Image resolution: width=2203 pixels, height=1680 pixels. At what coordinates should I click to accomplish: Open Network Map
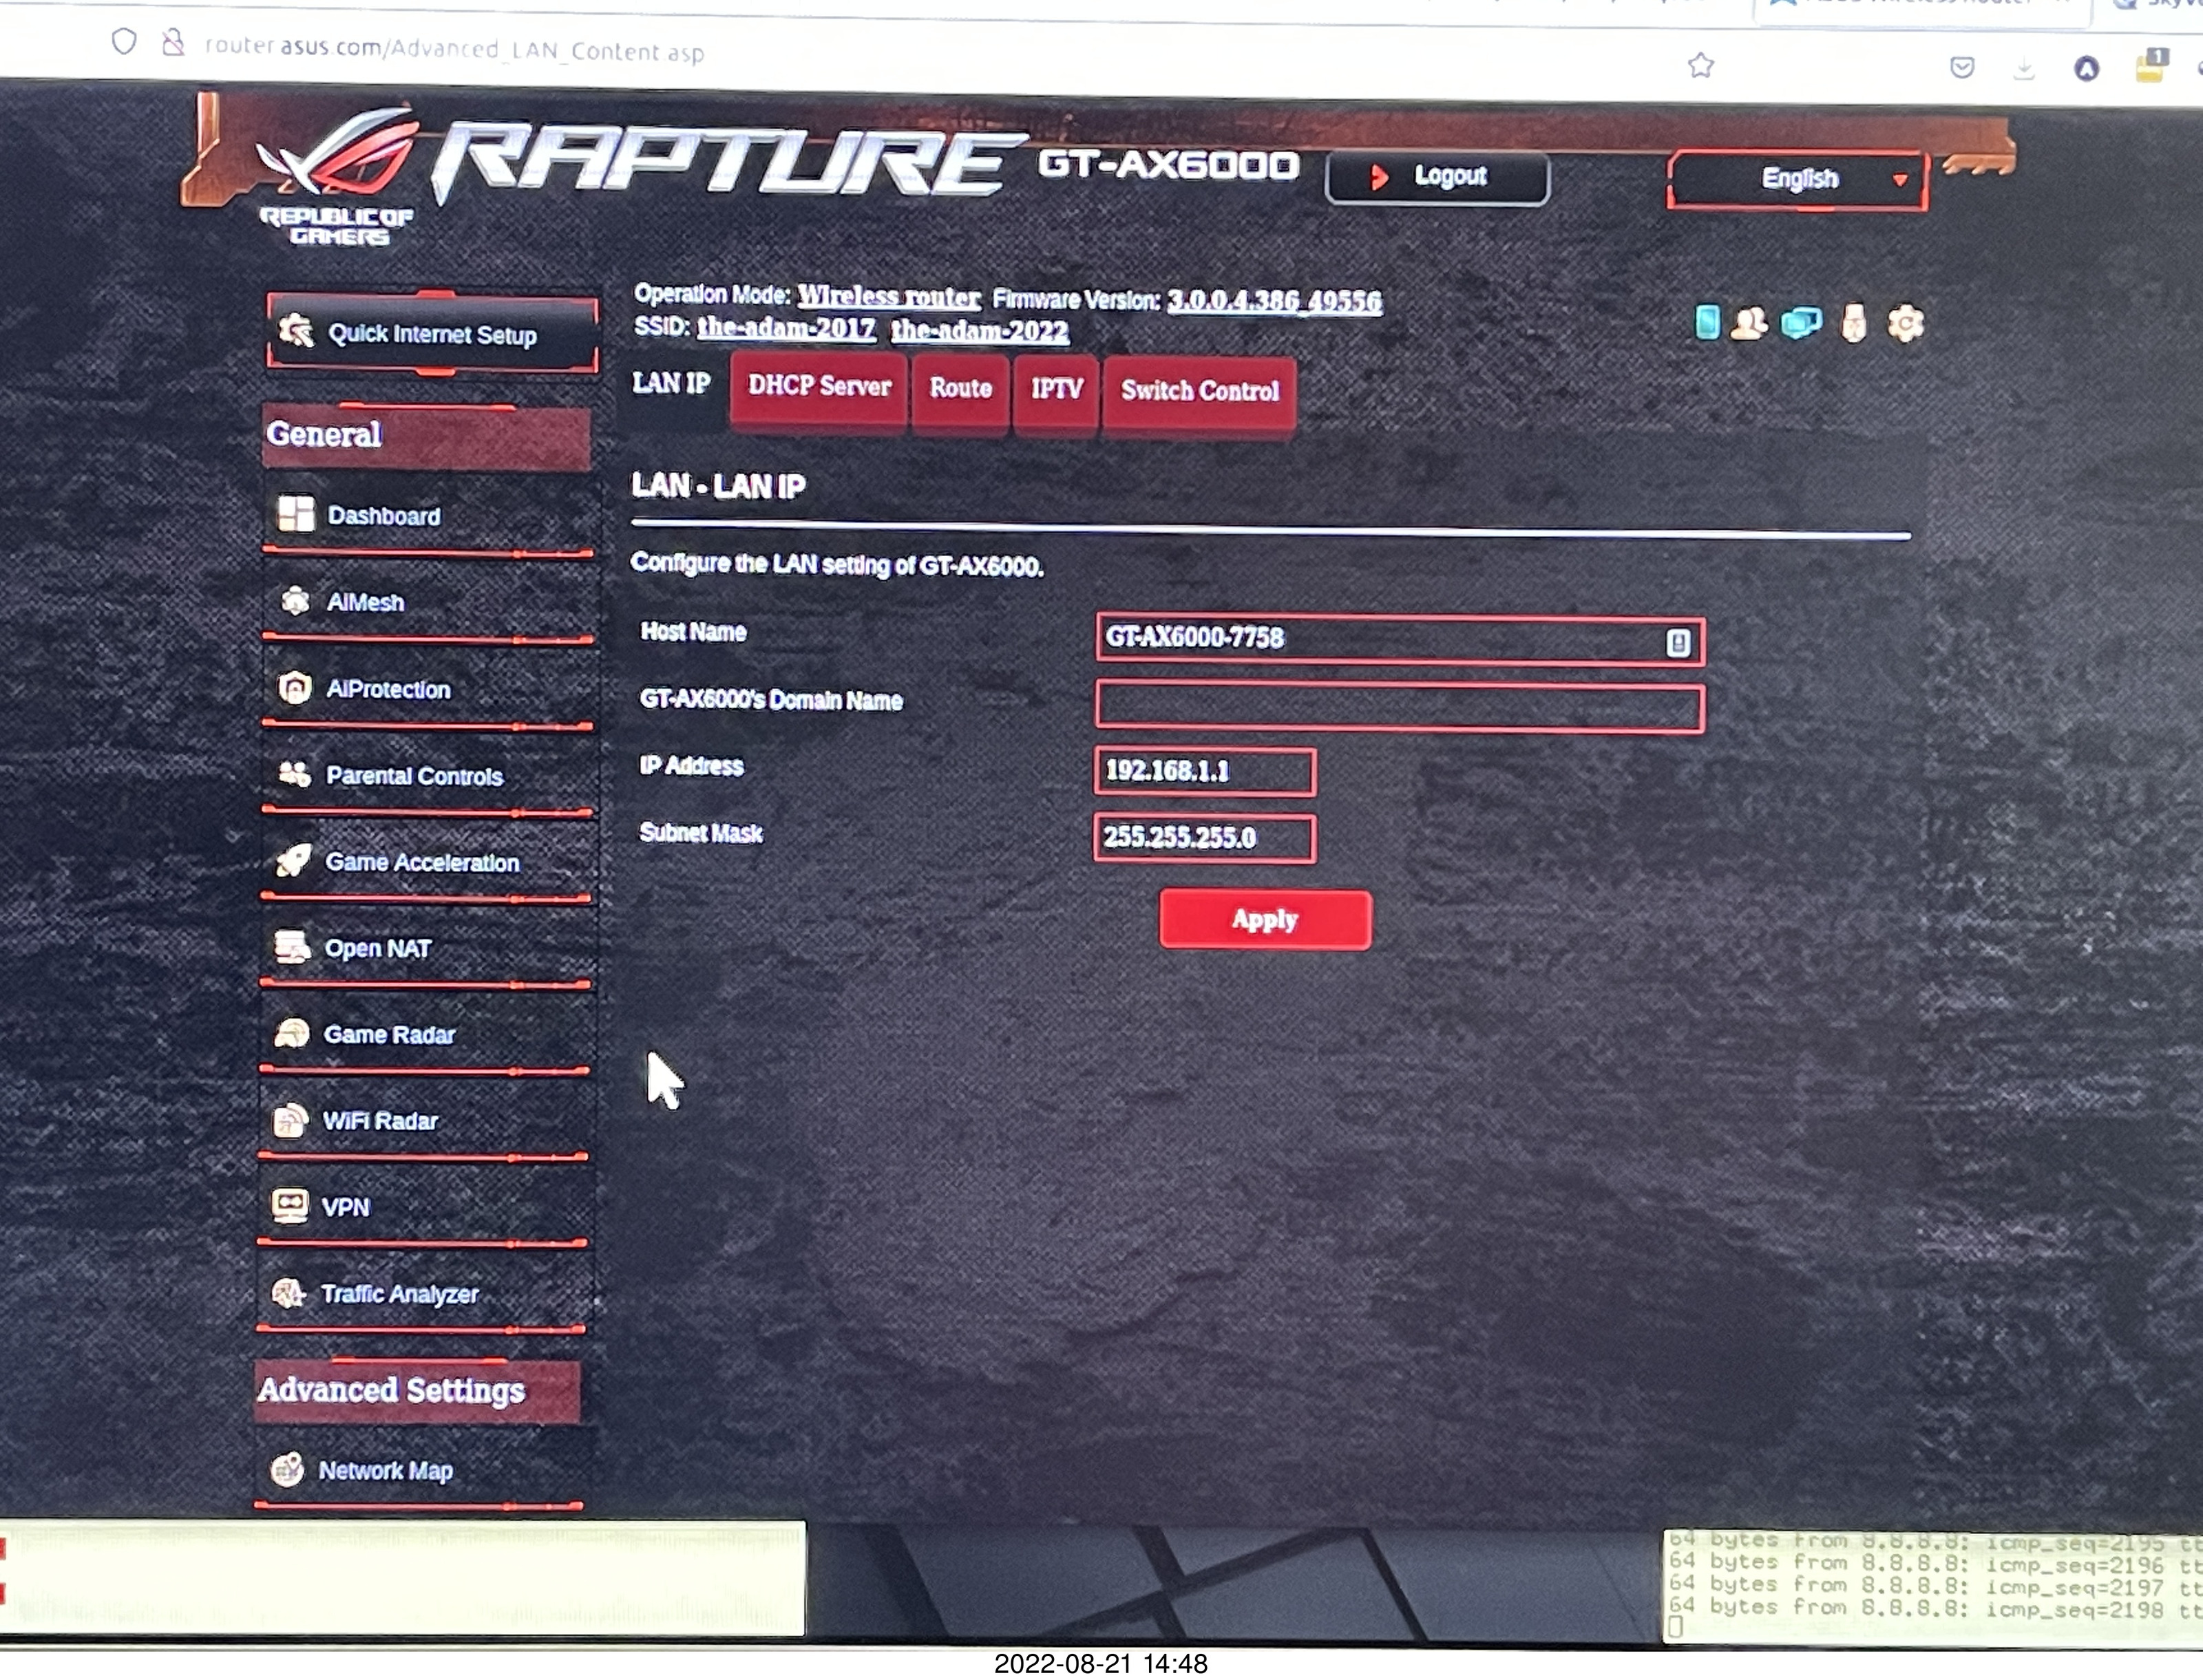[x=420, y=1471]
